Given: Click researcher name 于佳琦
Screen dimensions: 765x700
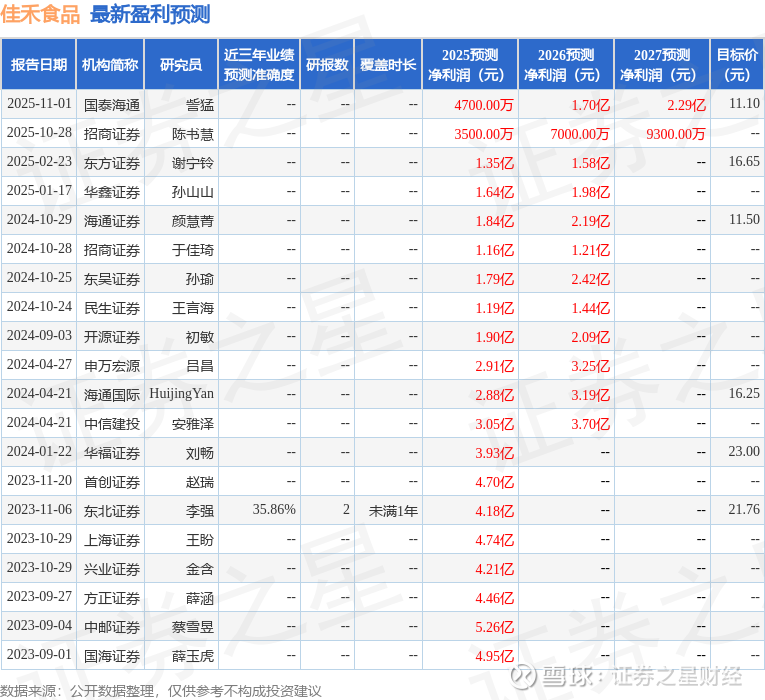Looking at the screenshot, I should [193, 250].
